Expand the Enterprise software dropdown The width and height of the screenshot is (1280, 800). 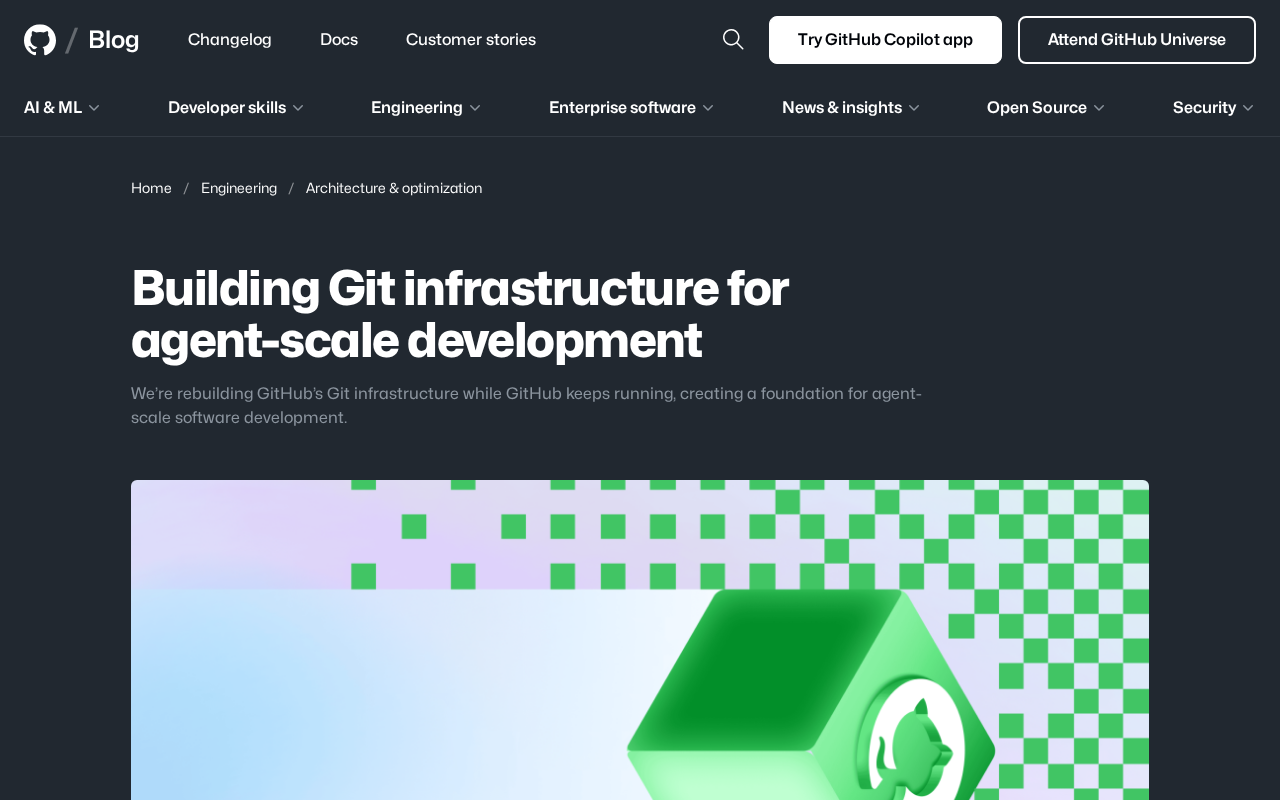tap(632, 107)
